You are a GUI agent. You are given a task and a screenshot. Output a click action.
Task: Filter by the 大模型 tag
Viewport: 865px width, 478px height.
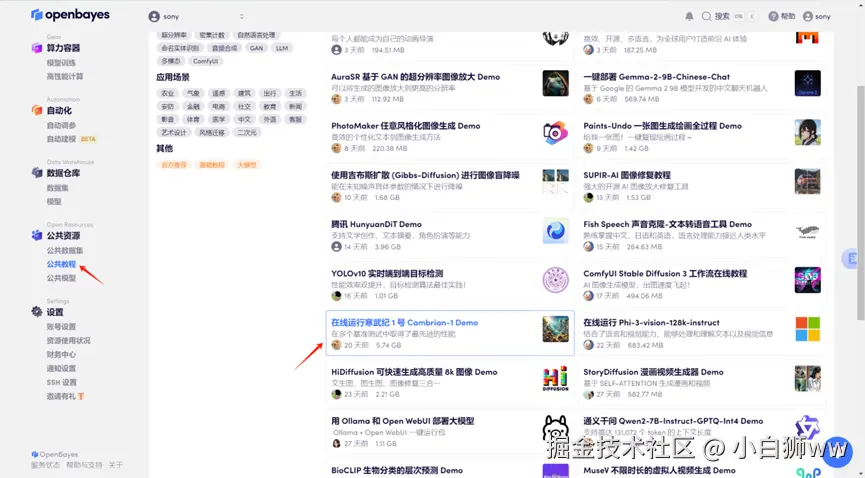click(247, 165)
